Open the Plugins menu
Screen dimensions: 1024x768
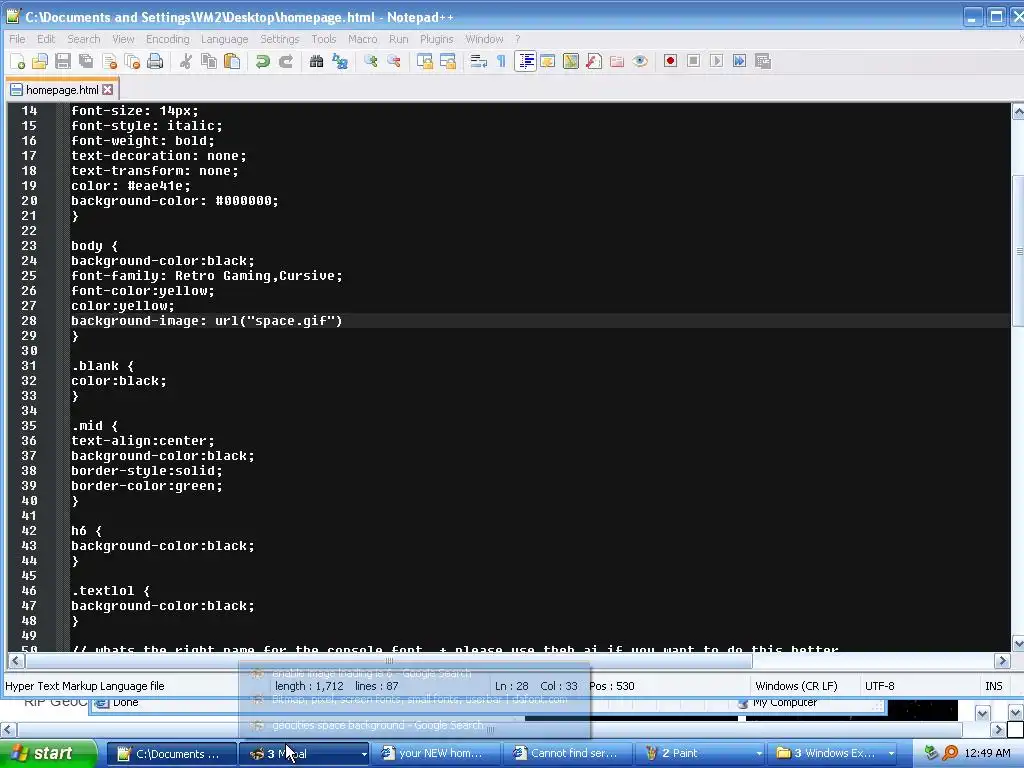tap(436, 39)
